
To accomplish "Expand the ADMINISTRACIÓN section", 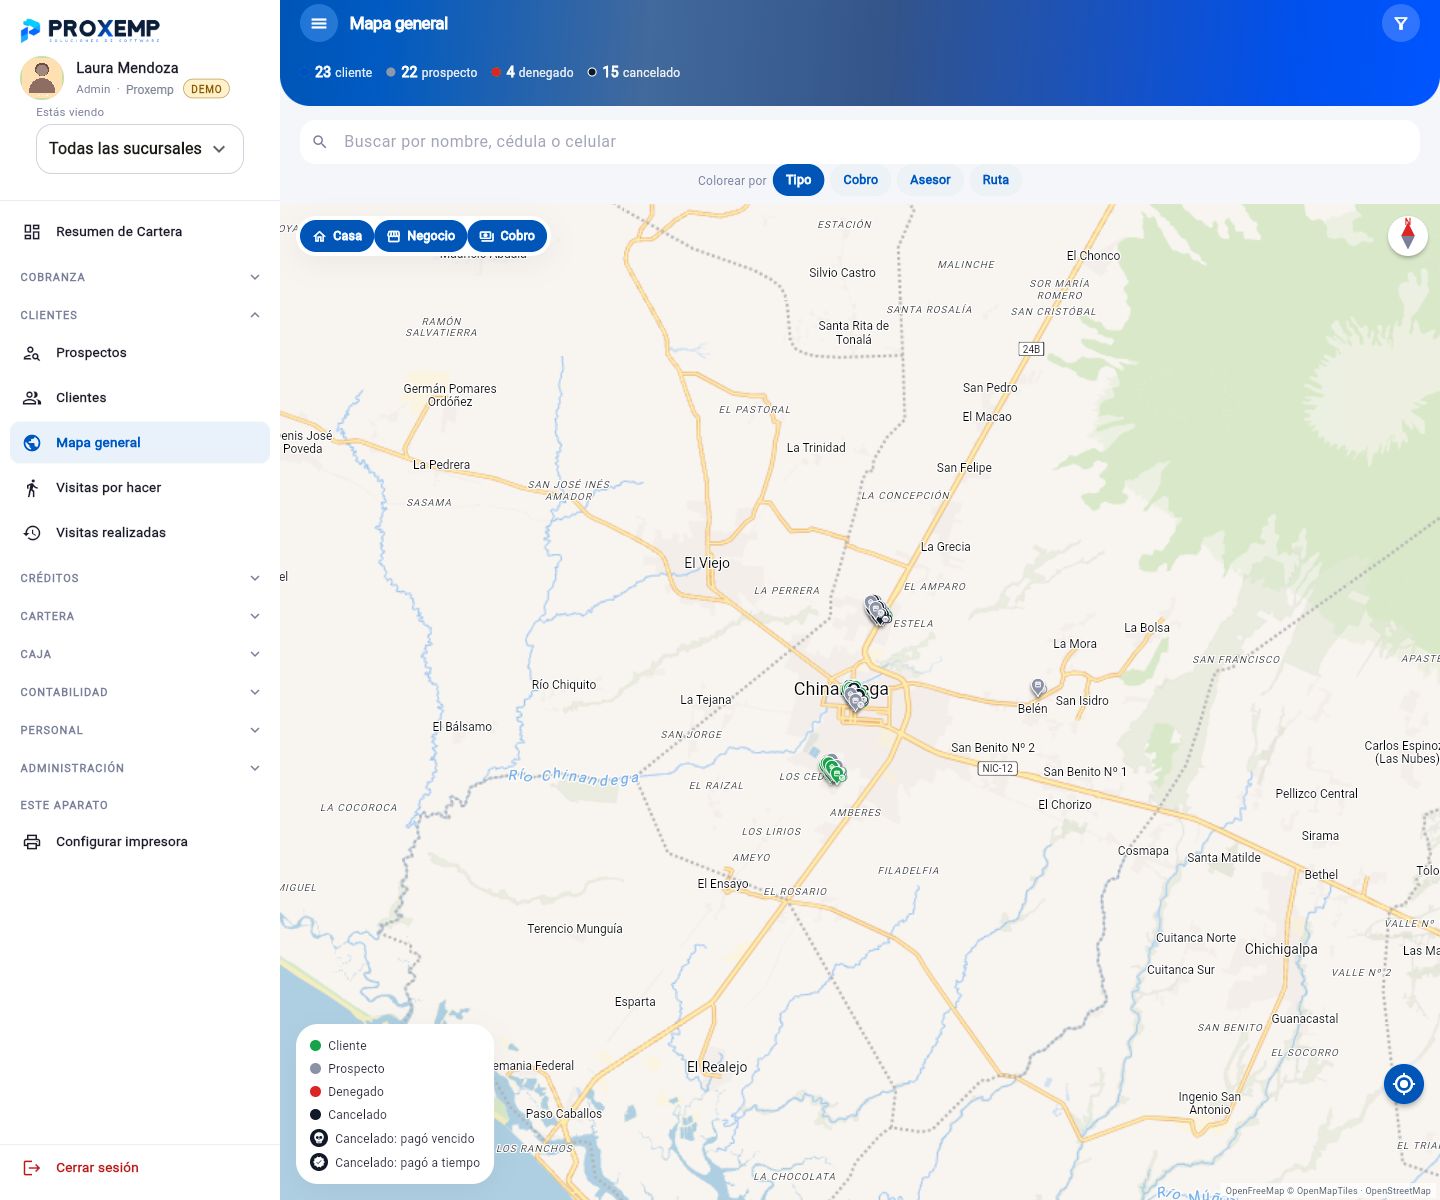I will 140,768.
